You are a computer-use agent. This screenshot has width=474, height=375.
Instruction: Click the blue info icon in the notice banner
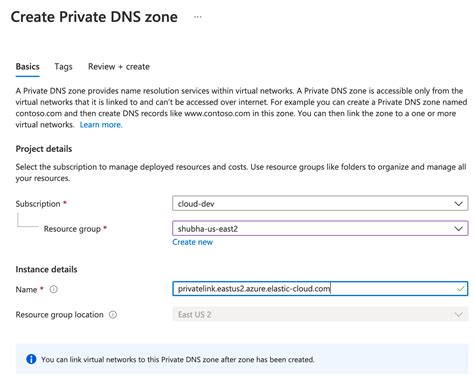pos(31,359)
